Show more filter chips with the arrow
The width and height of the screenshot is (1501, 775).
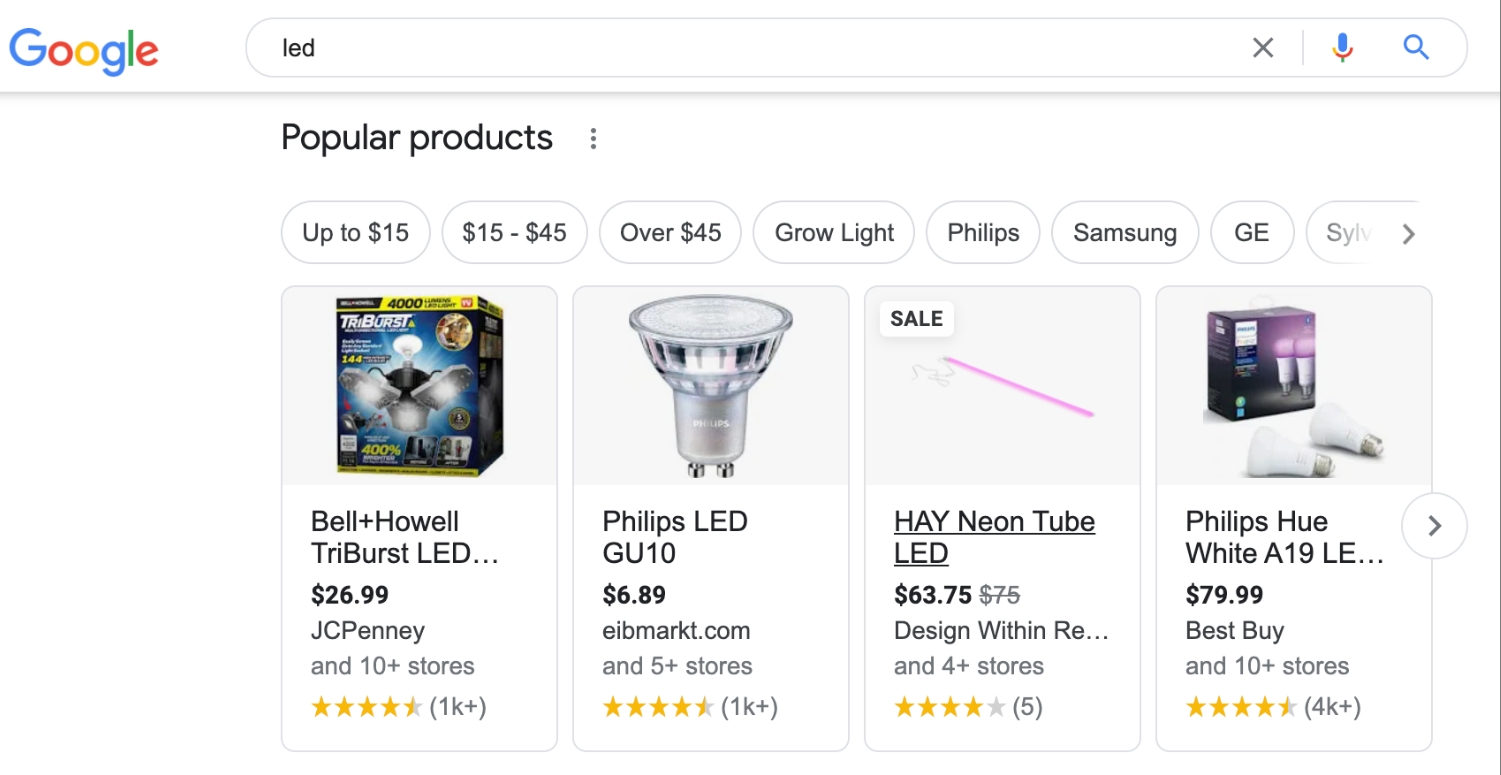point(1408,234)
